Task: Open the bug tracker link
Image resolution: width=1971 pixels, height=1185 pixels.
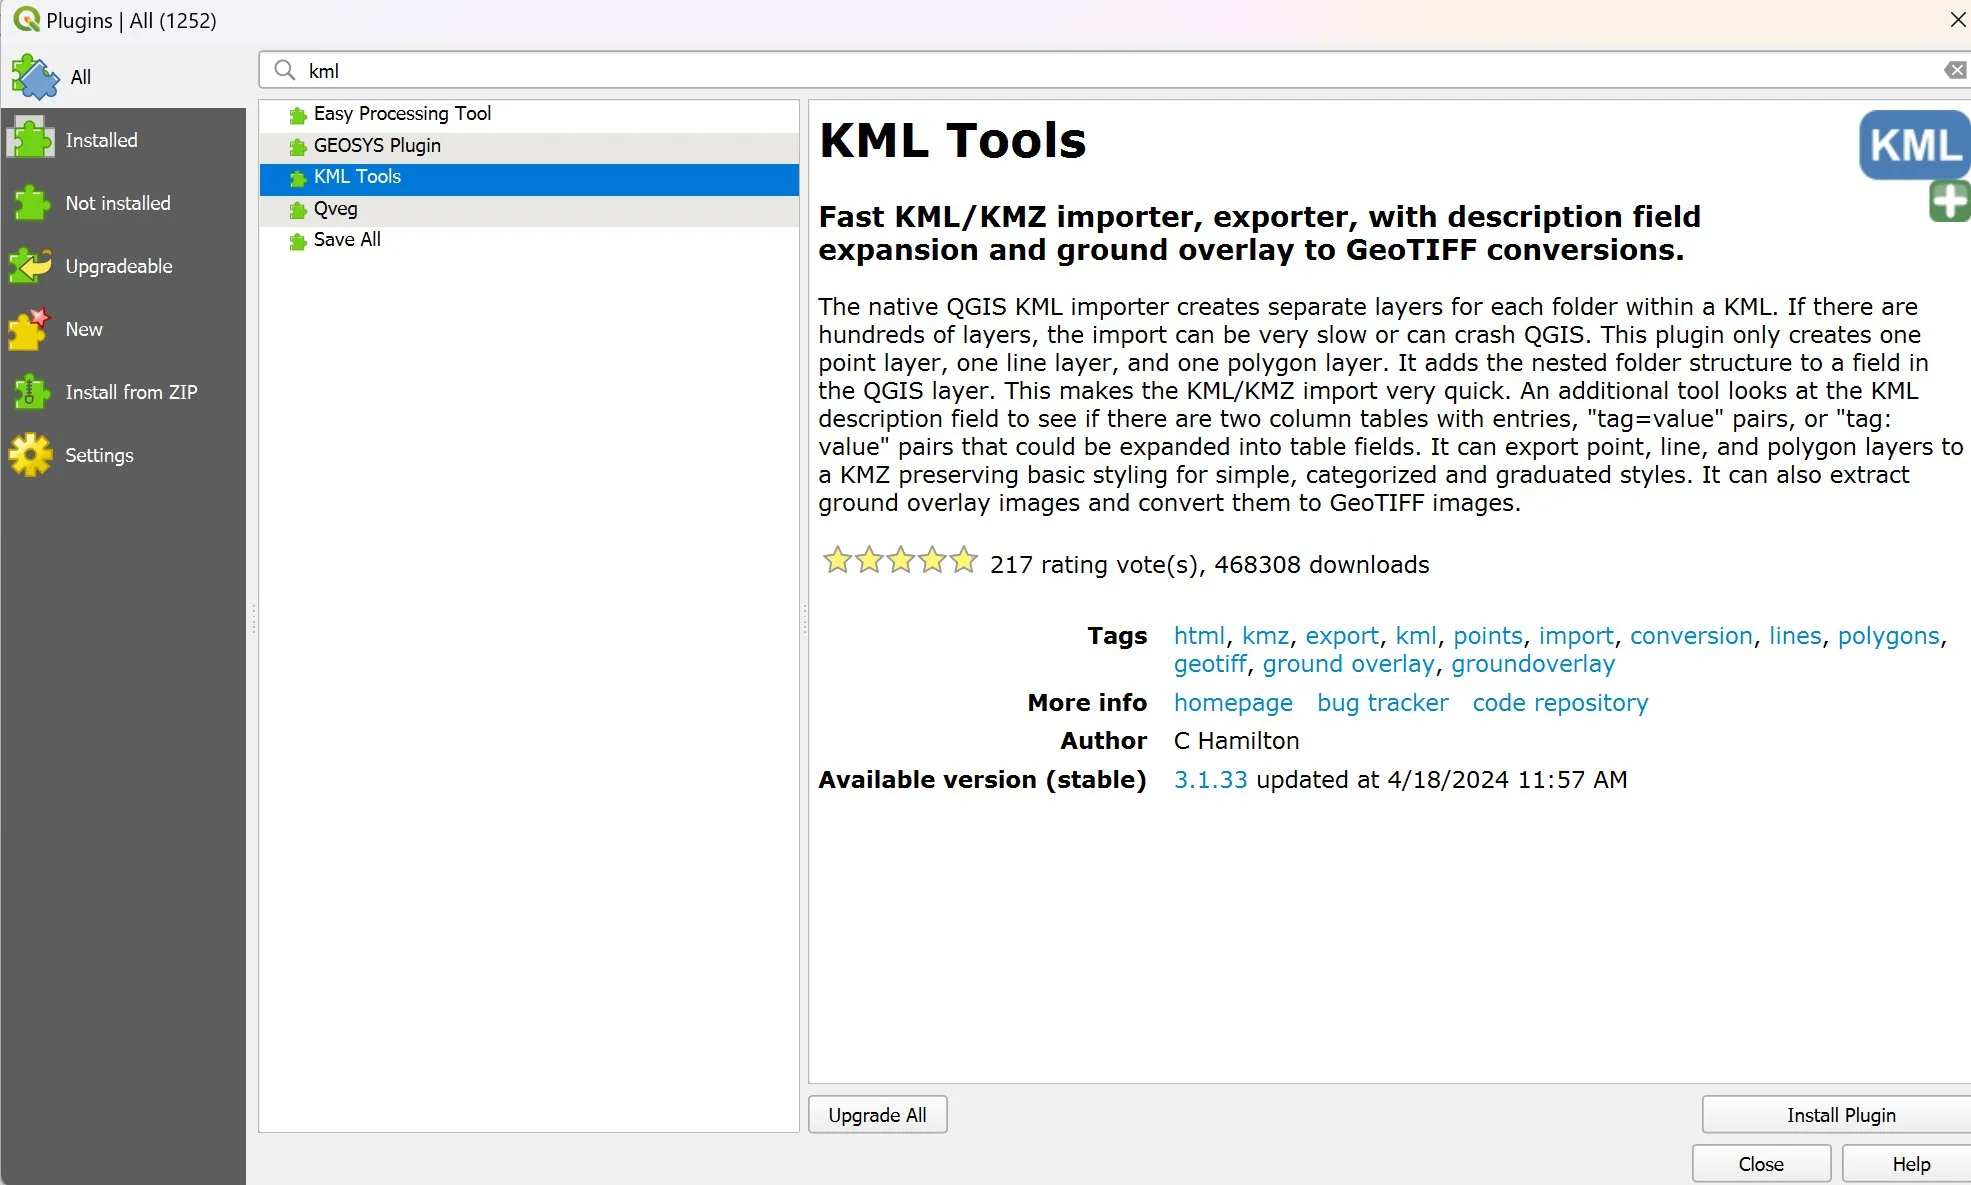Action: click(1382, 702)
